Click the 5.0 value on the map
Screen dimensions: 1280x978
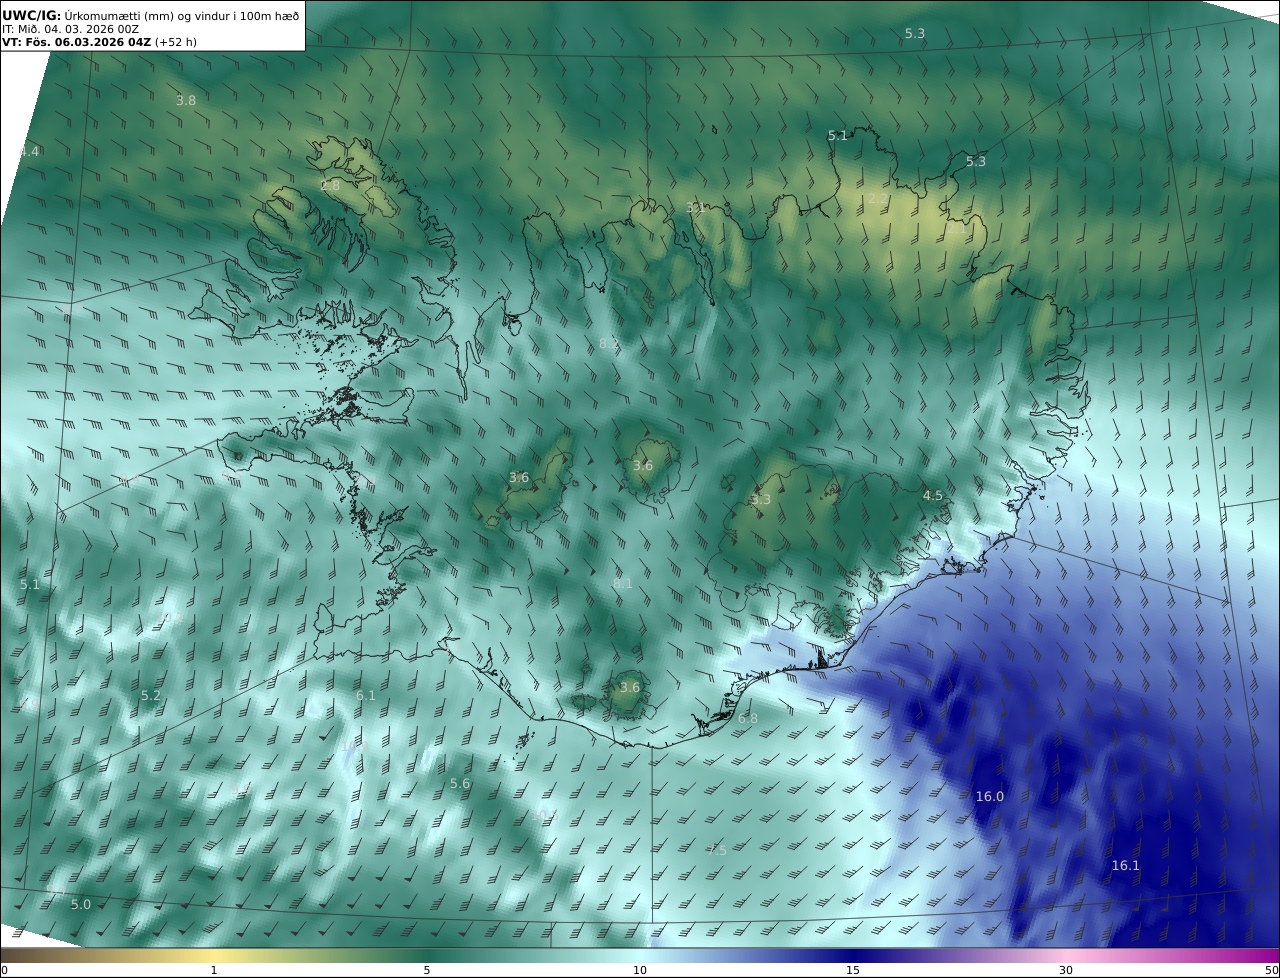click(x=81, y=904)
